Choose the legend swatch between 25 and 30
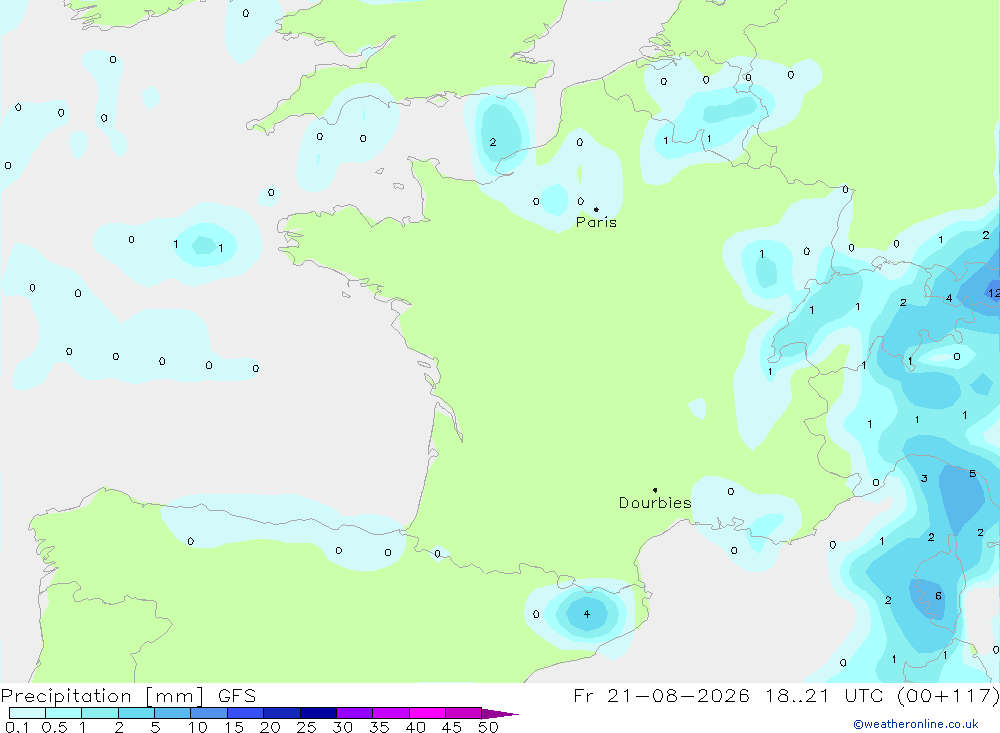 pyautogui.click(x=318, y=713)
